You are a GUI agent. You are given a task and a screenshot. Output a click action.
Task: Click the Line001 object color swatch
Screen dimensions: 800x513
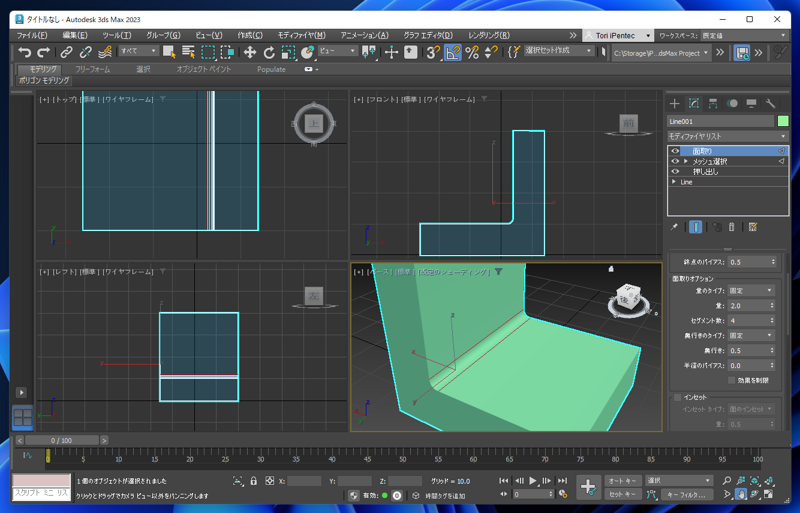coord(783,121)
